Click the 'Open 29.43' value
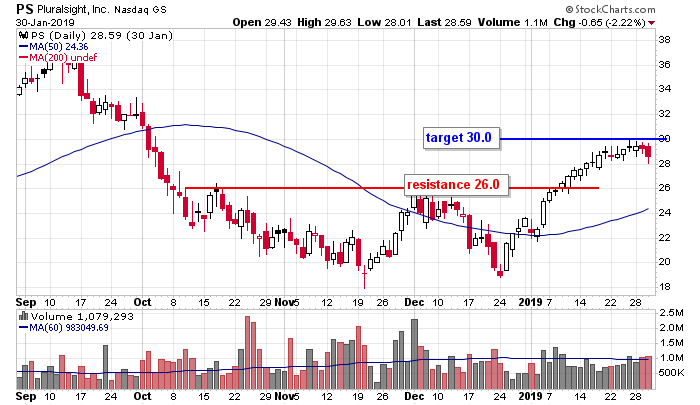Screen dimensions: 700x405 coord(262,22)
